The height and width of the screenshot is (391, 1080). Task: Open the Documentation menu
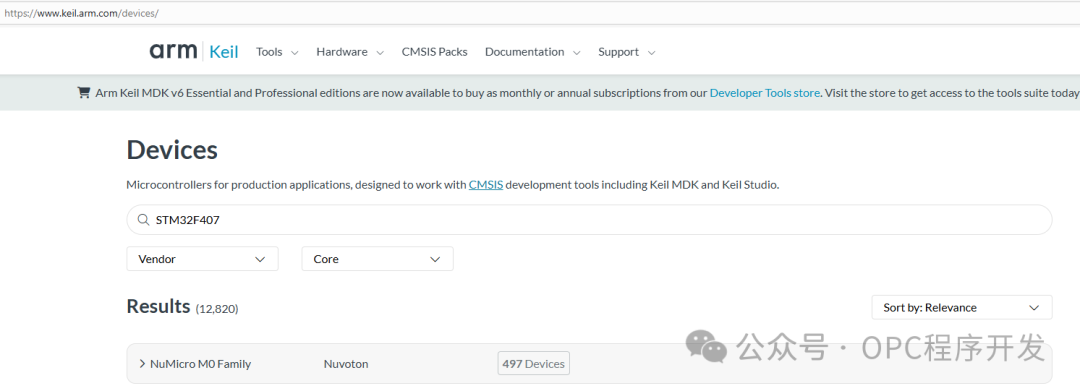[532, 52]
